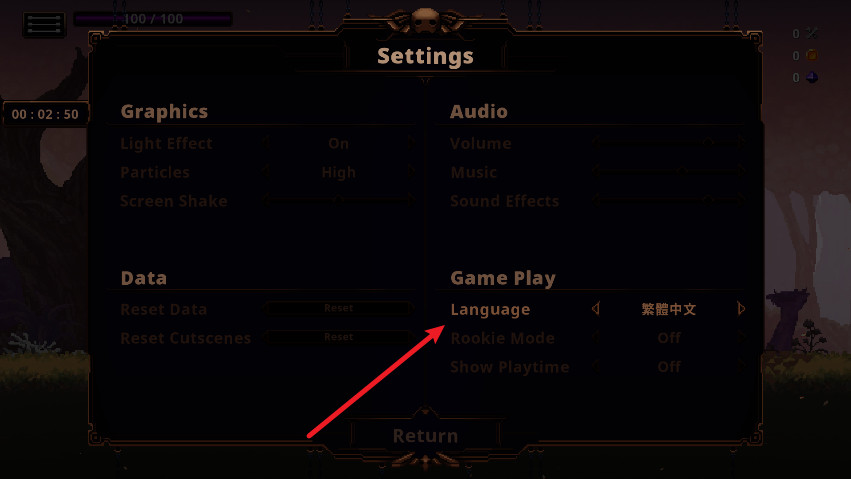The image size is (851, 479).
Task: Click the left arrow next to Language
Action: tap(595, 309)
